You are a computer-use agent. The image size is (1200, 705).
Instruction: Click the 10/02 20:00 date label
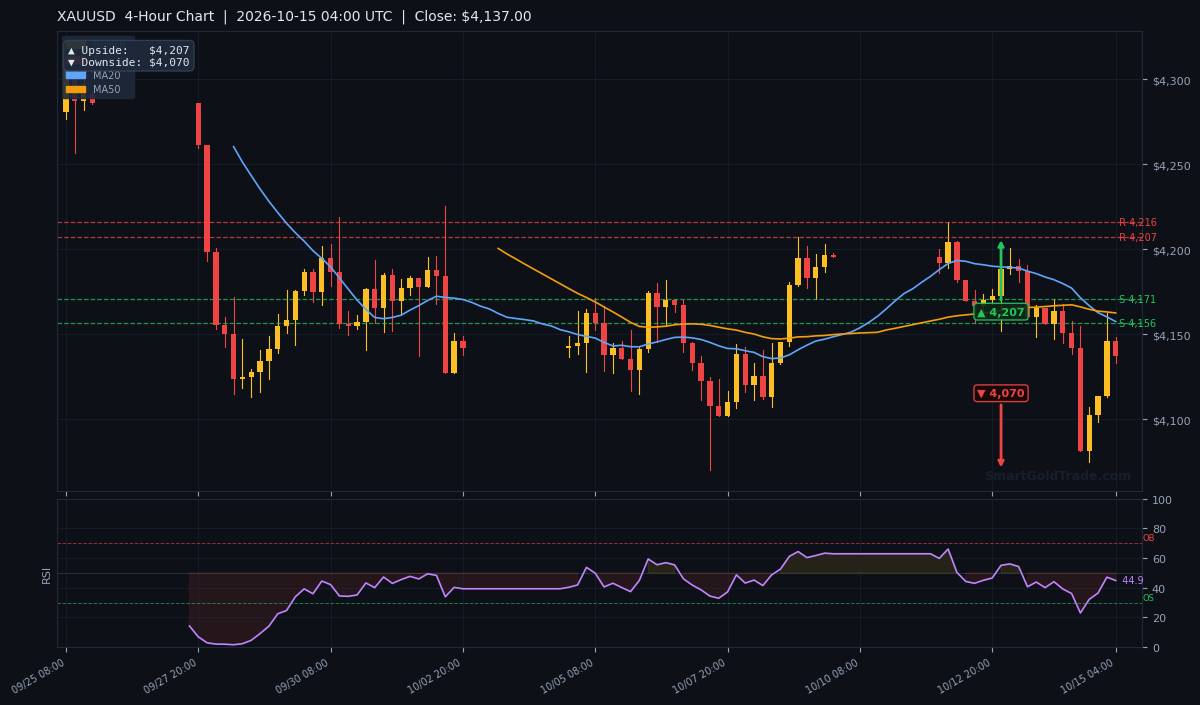437,677
